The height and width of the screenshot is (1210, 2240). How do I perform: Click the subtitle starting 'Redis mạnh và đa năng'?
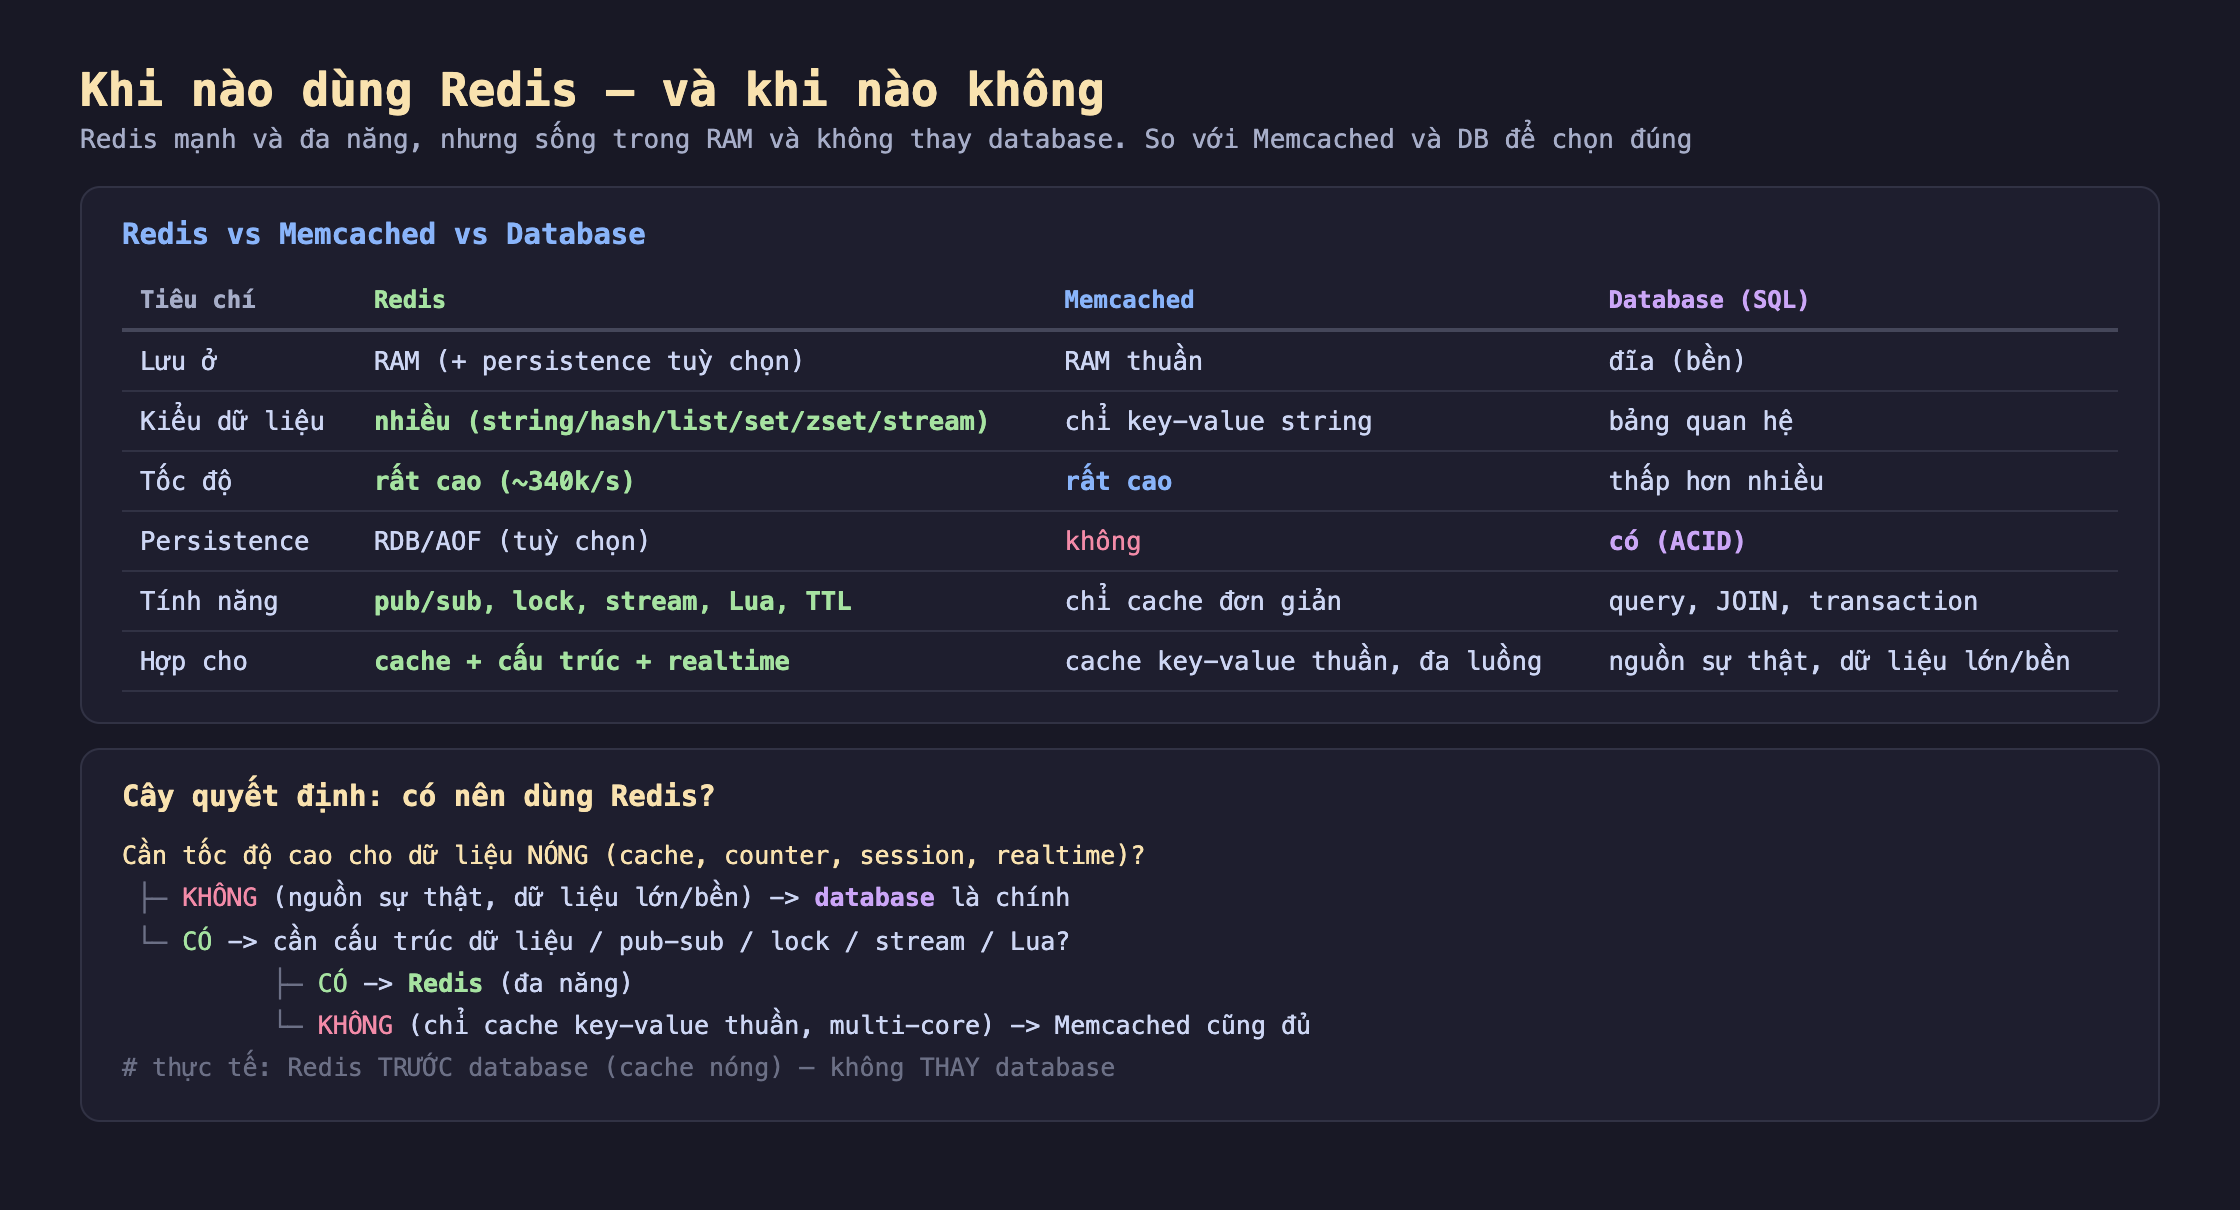(886, 139)
